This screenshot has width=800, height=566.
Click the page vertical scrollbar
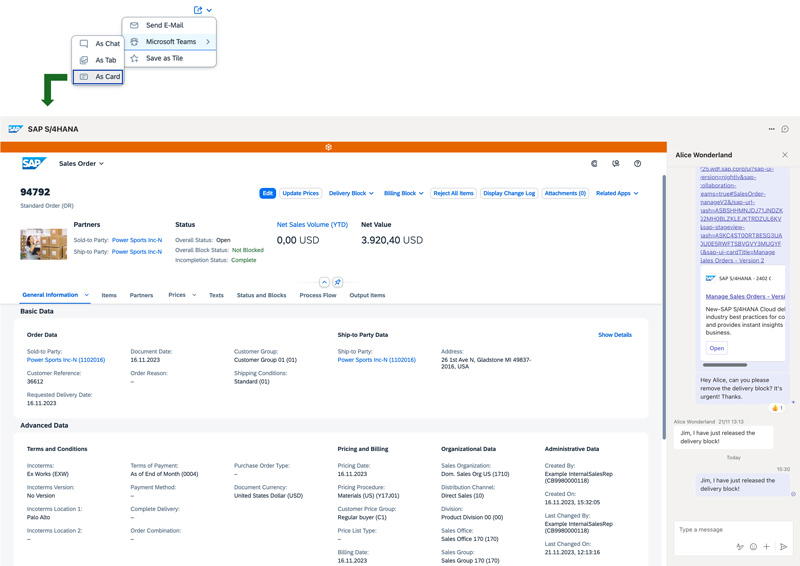(664, 306)
